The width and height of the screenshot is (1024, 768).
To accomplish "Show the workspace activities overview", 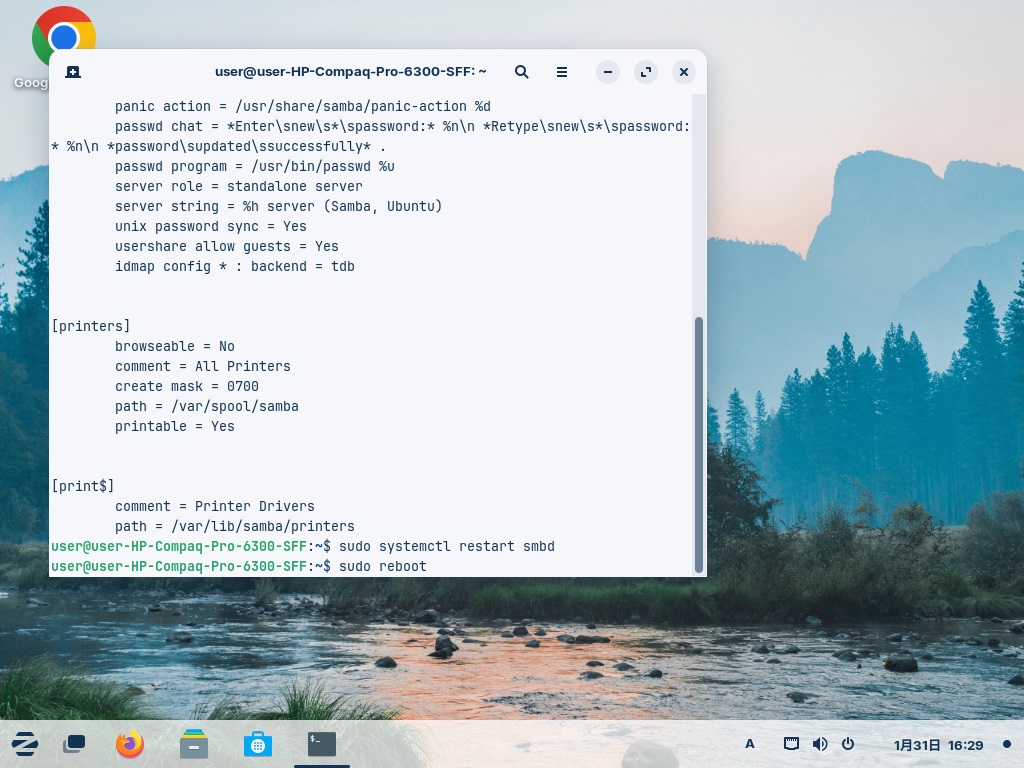I will [x=74, y=744].
